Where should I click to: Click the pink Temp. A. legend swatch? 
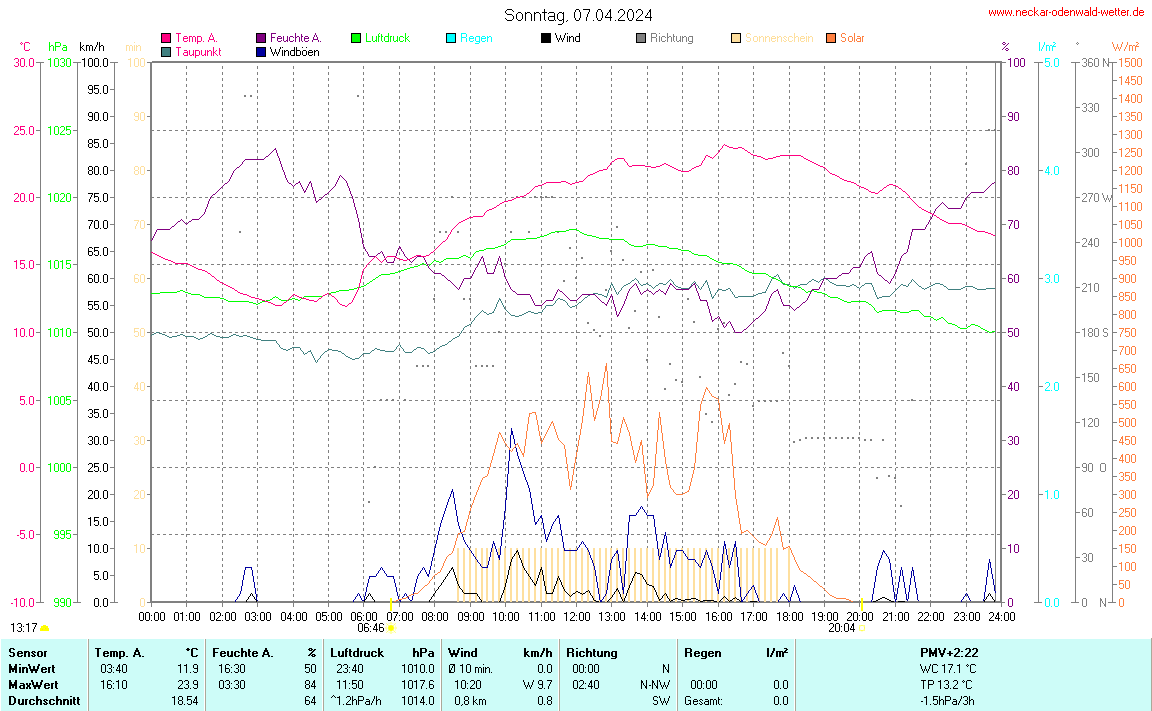pyautogui.click(x=166, y=38)
